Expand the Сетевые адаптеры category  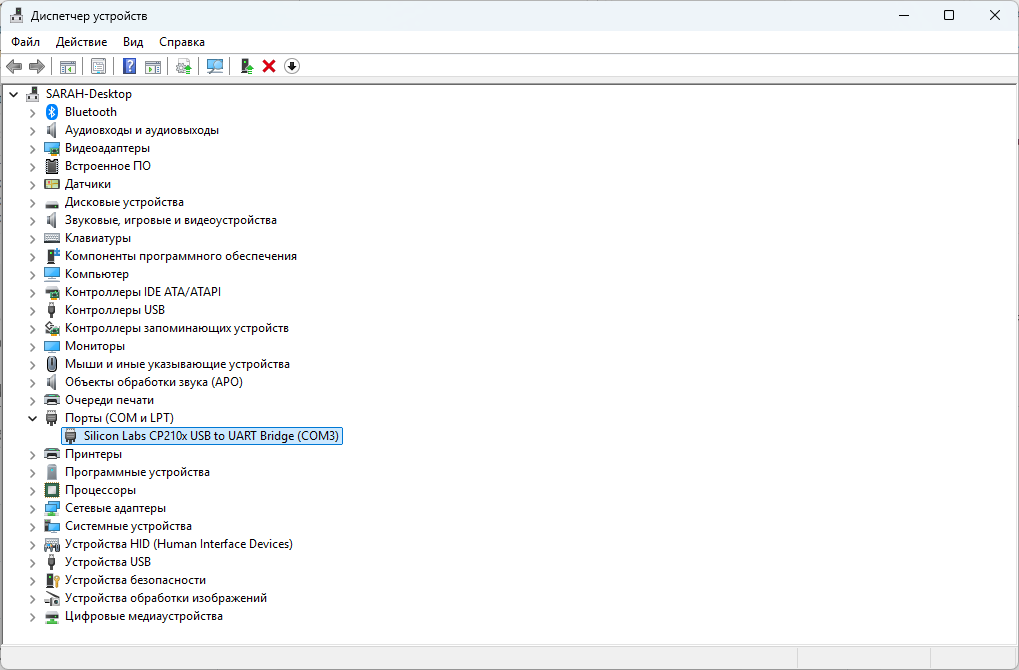click(32, 508)
